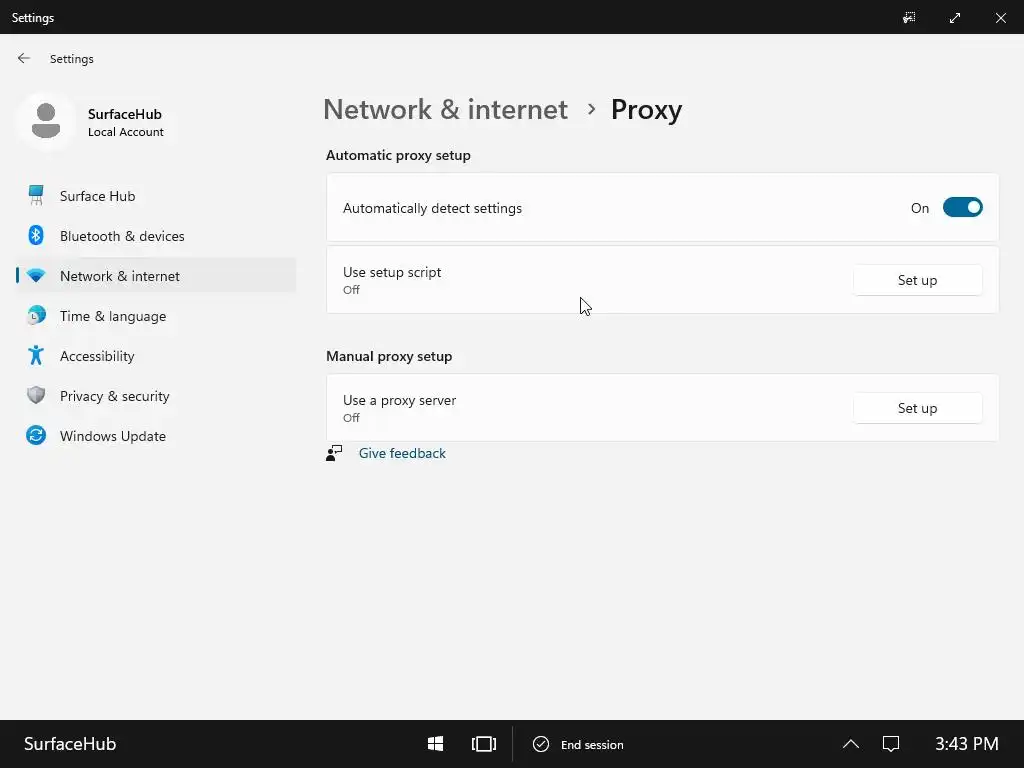Screen dimensions: 1024x768
Task: Open the notification center icon
Action: pos(891,744)
